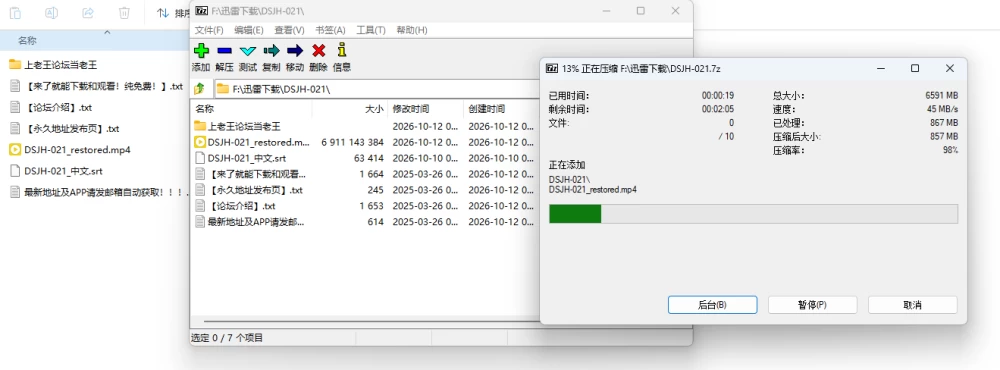Click the 7z icon in File Manager title
The image size is (1000, 370).
(x=202, y=11)
